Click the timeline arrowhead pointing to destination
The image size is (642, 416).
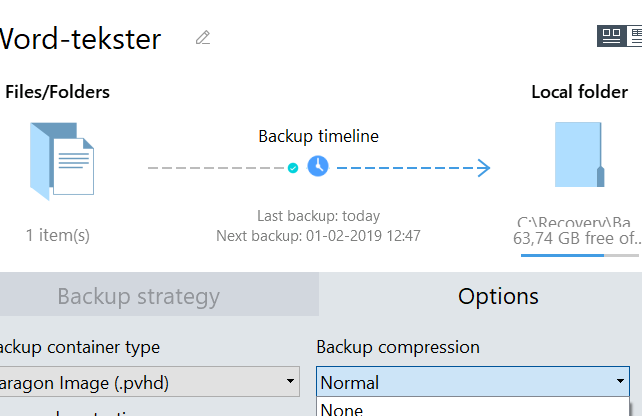pyautogui.click(x=483, y=168)
